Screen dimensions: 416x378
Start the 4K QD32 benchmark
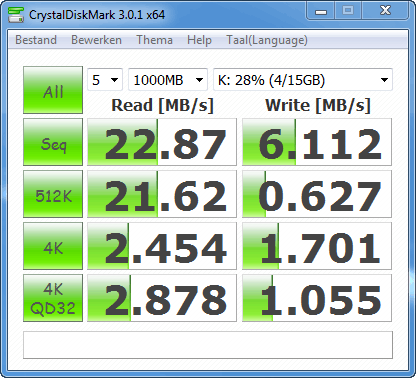(x=53, y=298)
